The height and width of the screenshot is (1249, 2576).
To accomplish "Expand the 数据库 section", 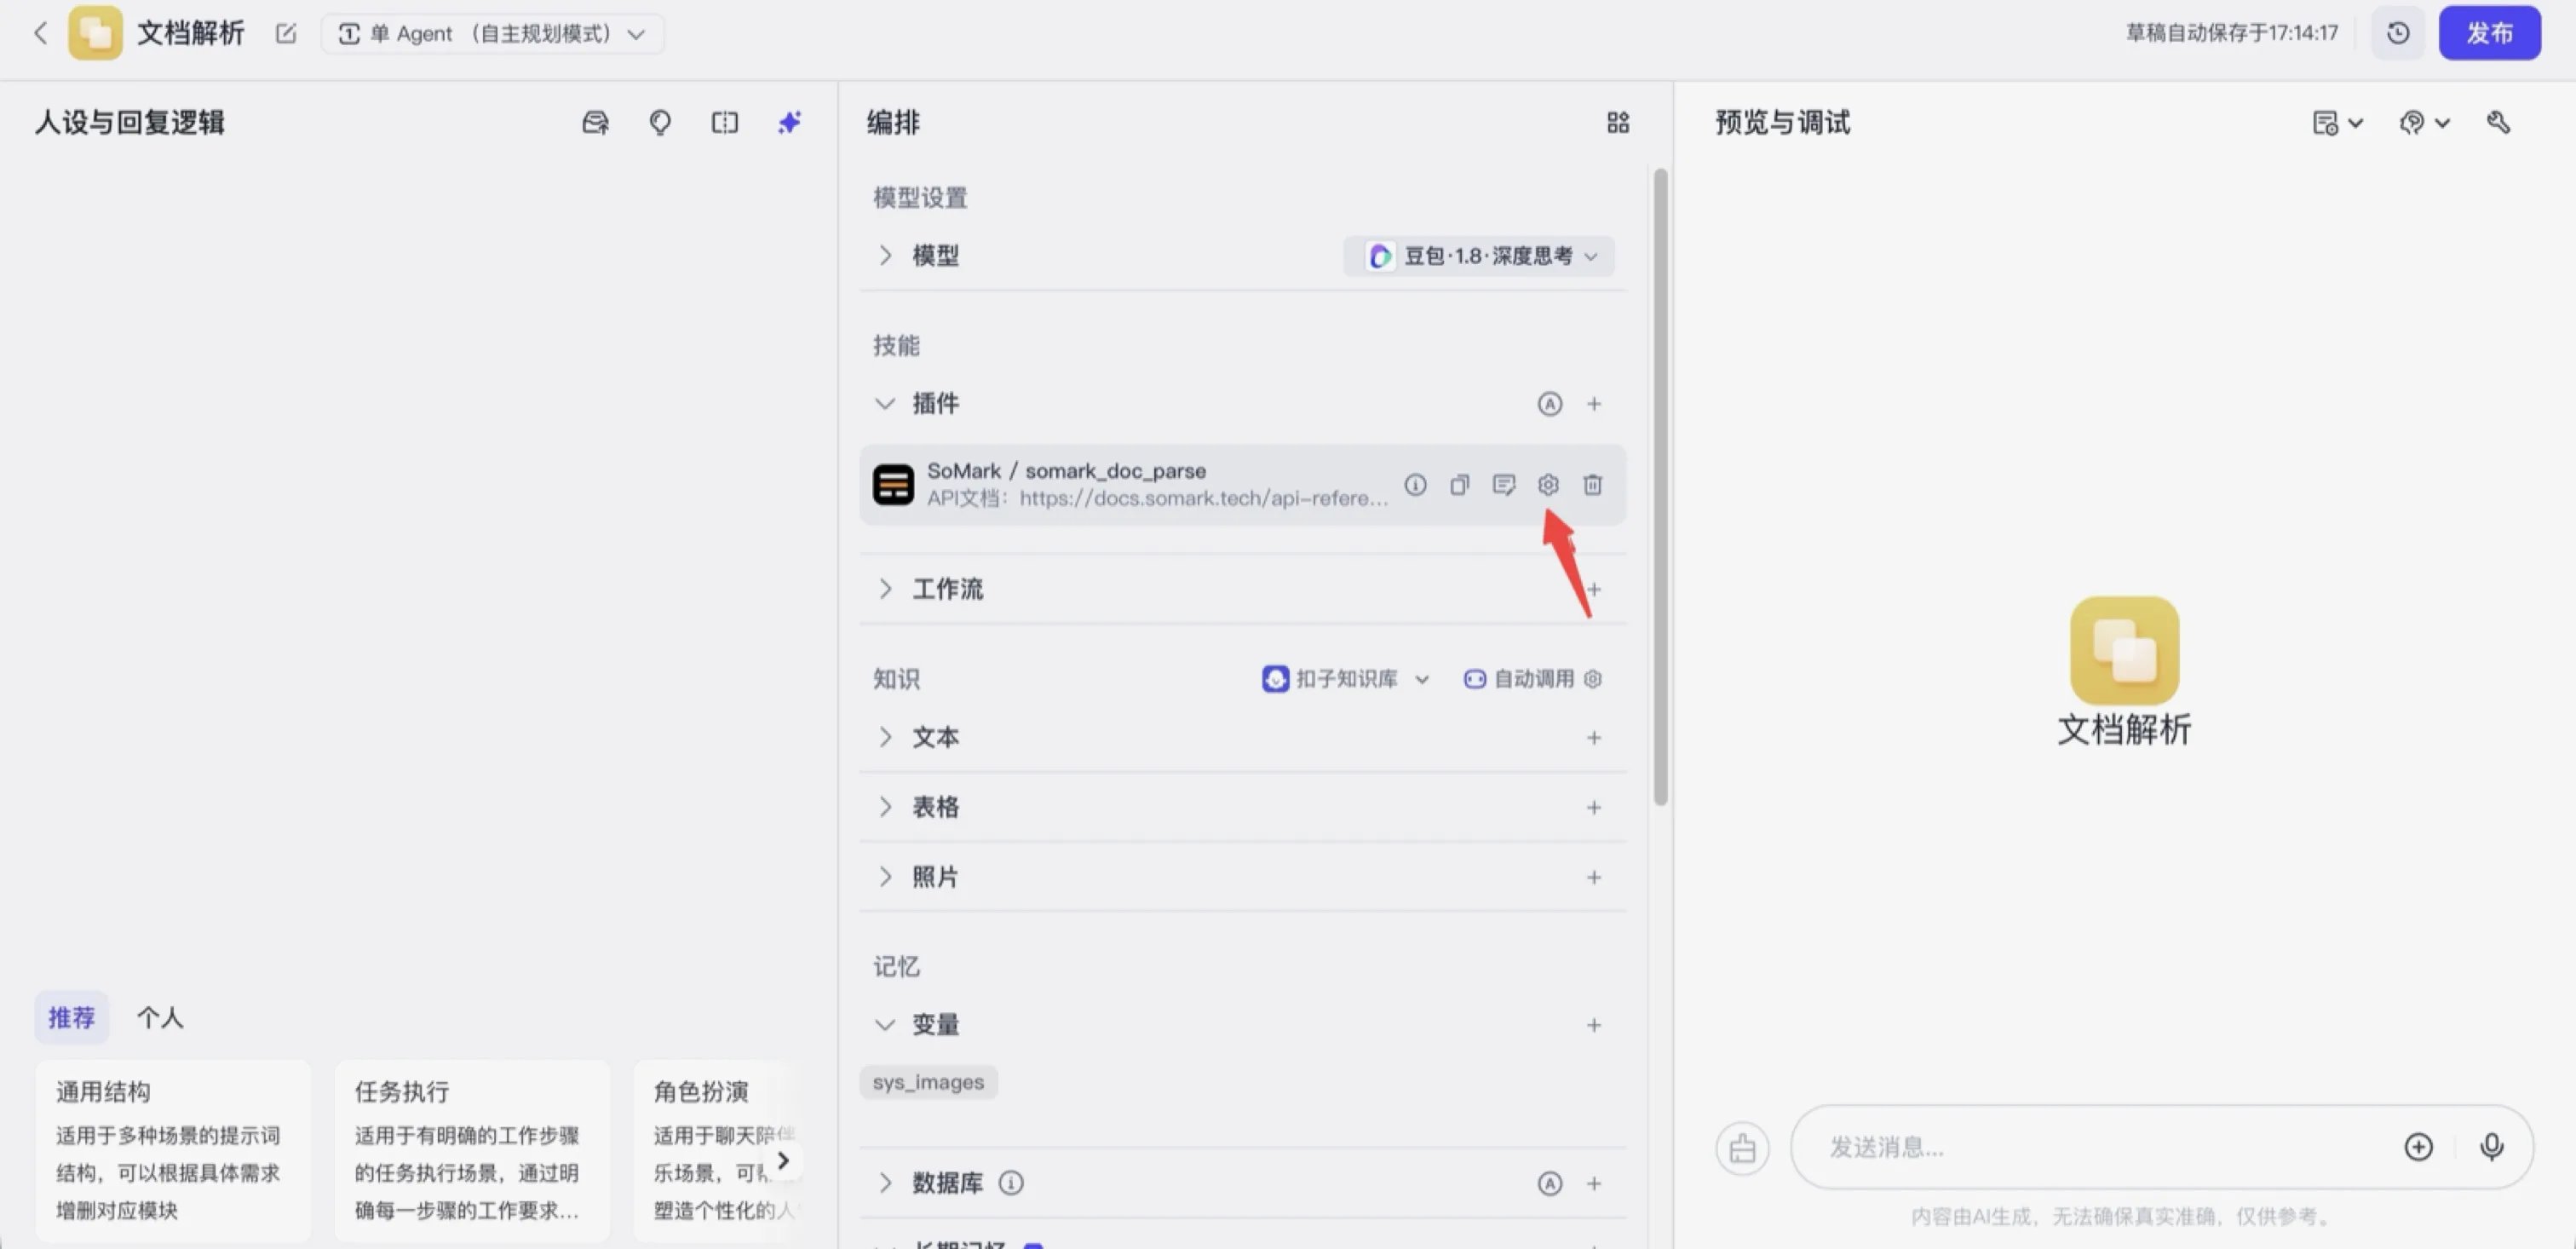I will click(x=885, y=1183).
